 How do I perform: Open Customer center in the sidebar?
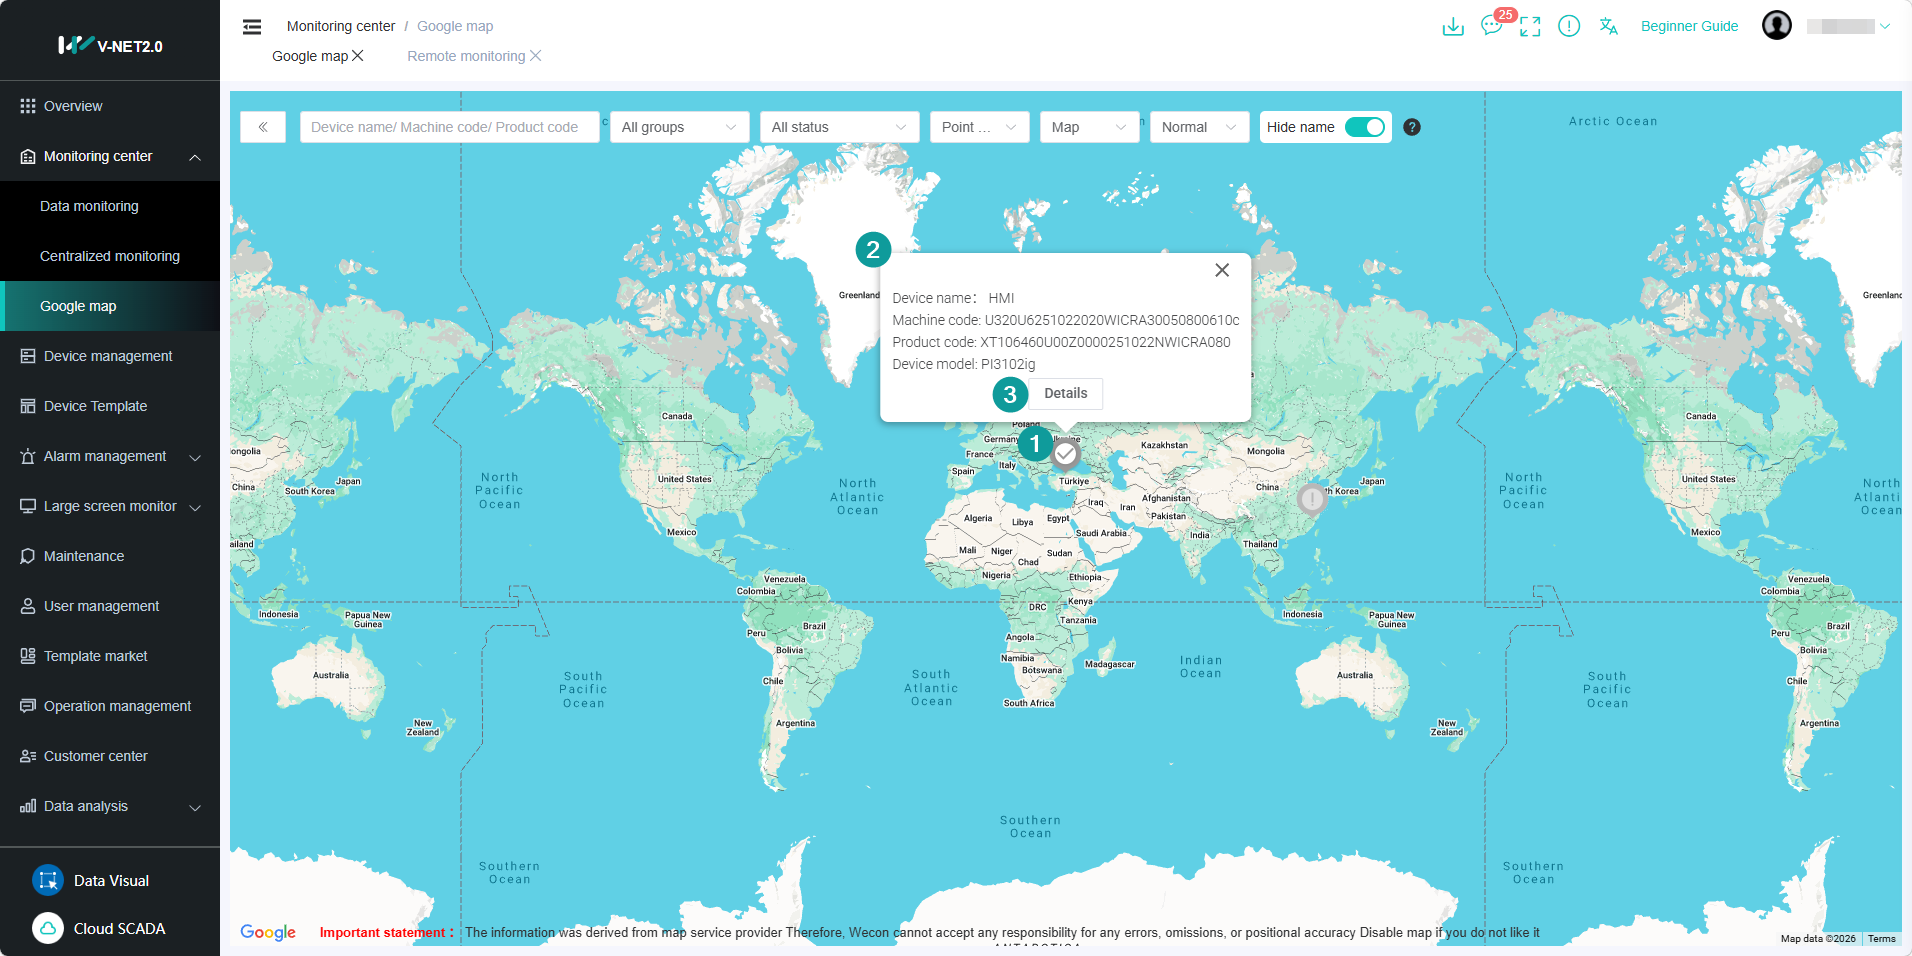[x=110, y=756]
